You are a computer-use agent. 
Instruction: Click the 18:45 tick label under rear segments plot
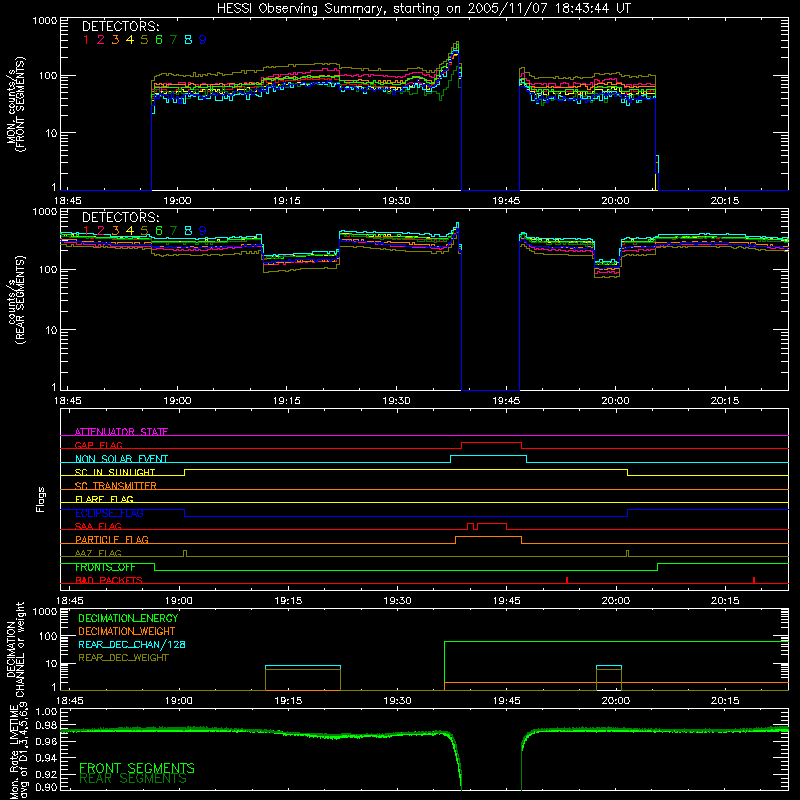click(68, 401)
